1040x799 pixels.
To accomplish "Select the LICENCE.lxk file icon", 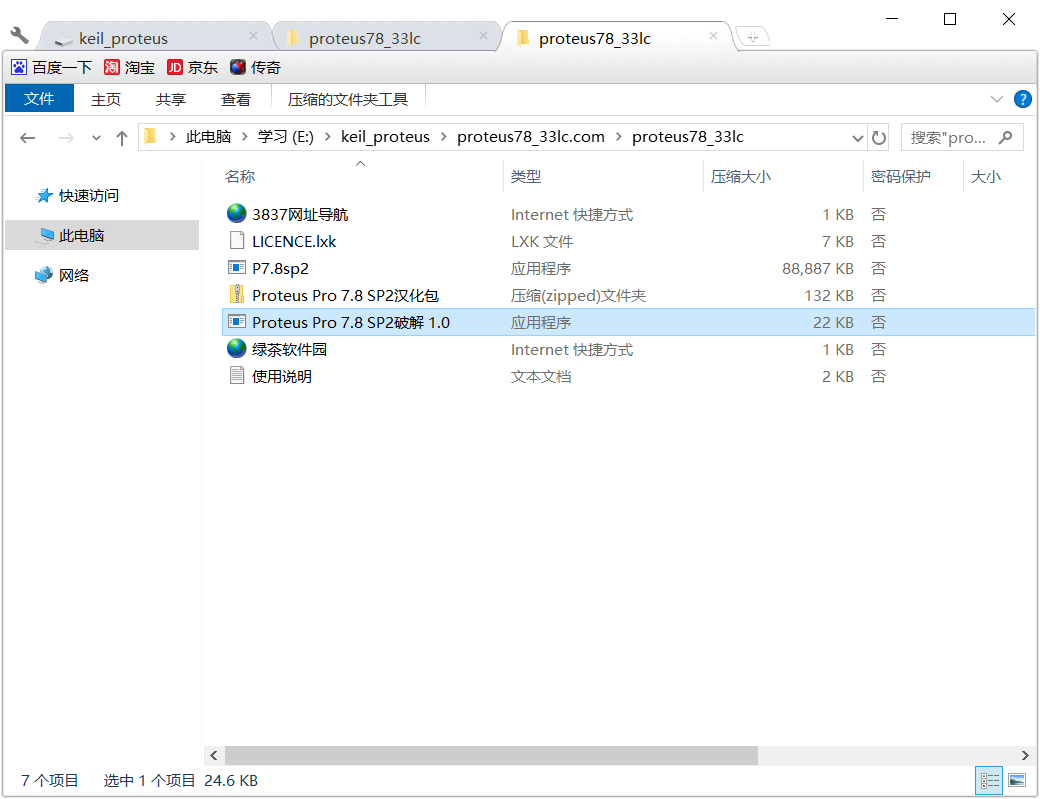I will pos(236,241).
